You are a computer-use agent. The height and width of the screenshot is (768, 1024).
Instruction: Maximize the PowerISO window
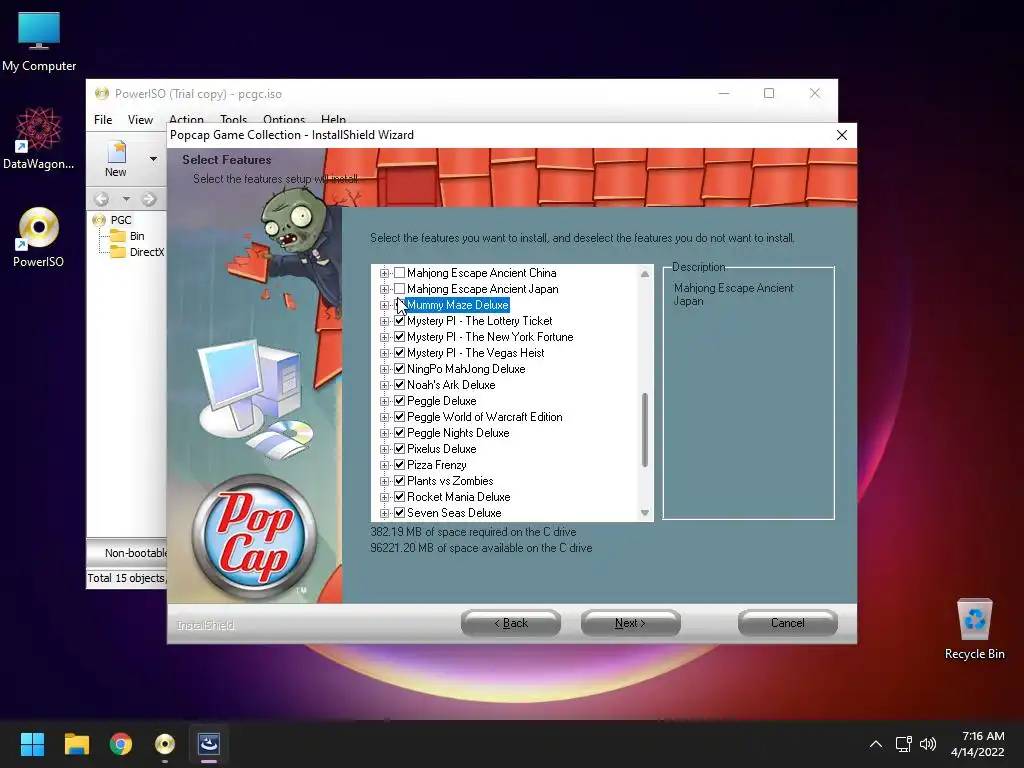point(769,93)
